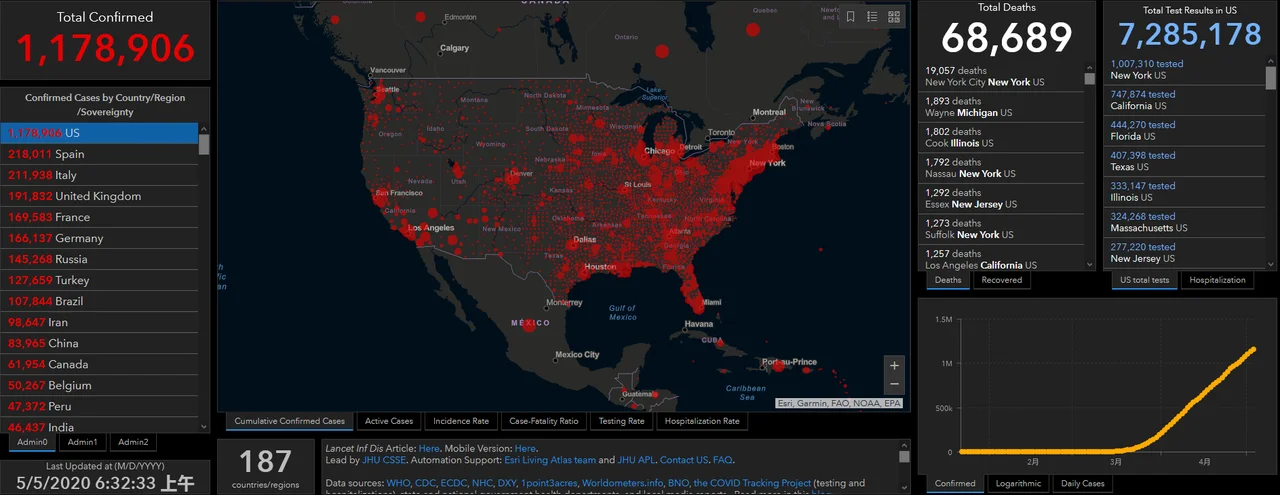This screenshot has width=1280, height=495.
Task: Switch to Active Cases map tab
Action: (x=389, y=421)
